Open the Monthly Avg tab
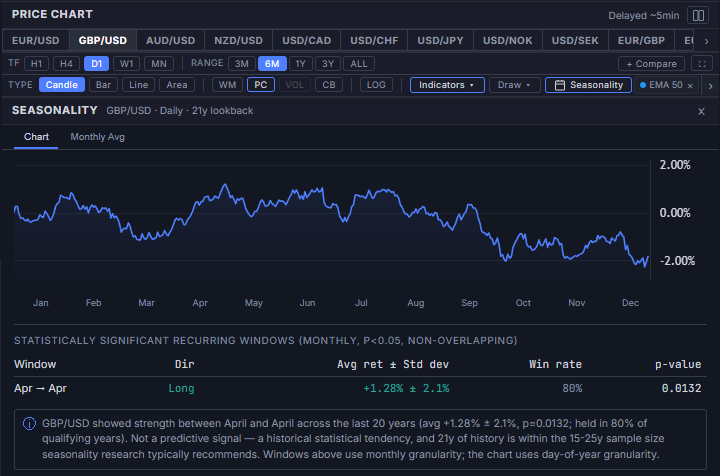Viewport: 720px width, 476px height. [97, 137]
